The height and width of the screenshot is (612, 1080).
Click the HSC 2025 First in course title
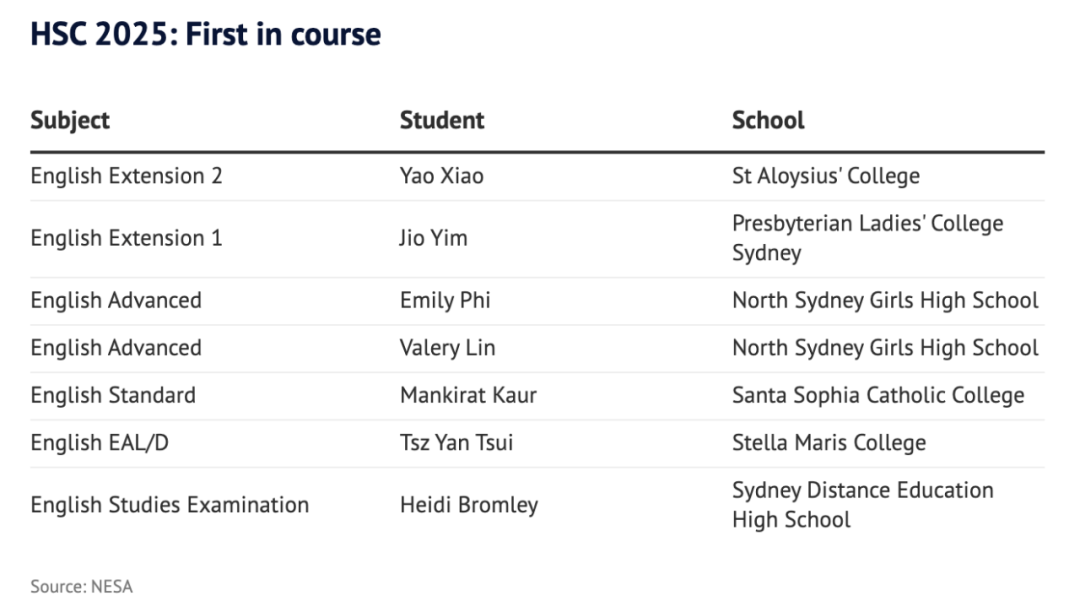(205, 35)
